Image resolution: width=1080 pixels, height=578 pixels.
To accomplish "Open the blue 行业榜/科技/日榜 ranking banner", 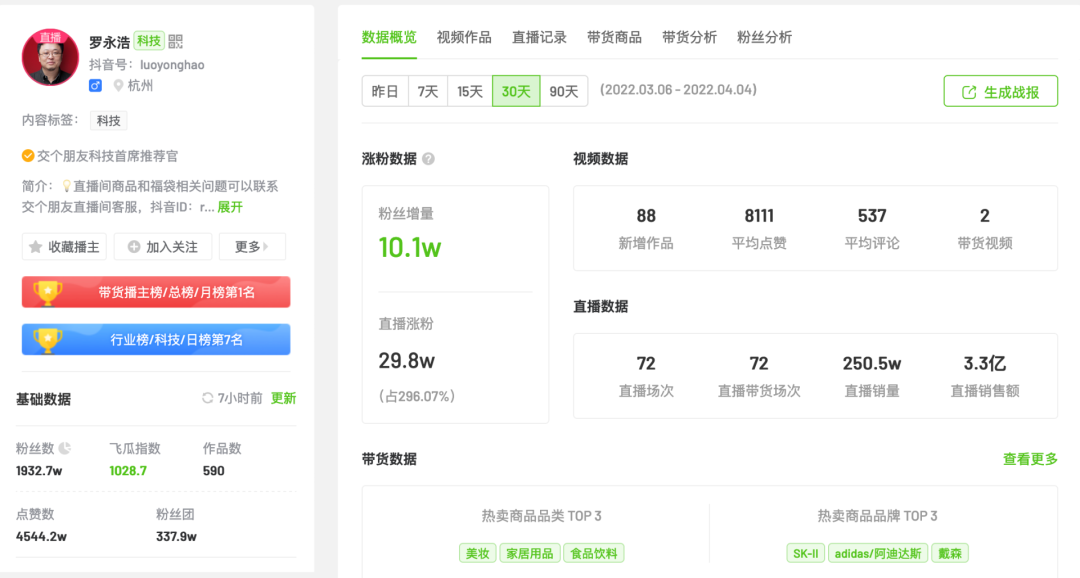I will [156, 340].
